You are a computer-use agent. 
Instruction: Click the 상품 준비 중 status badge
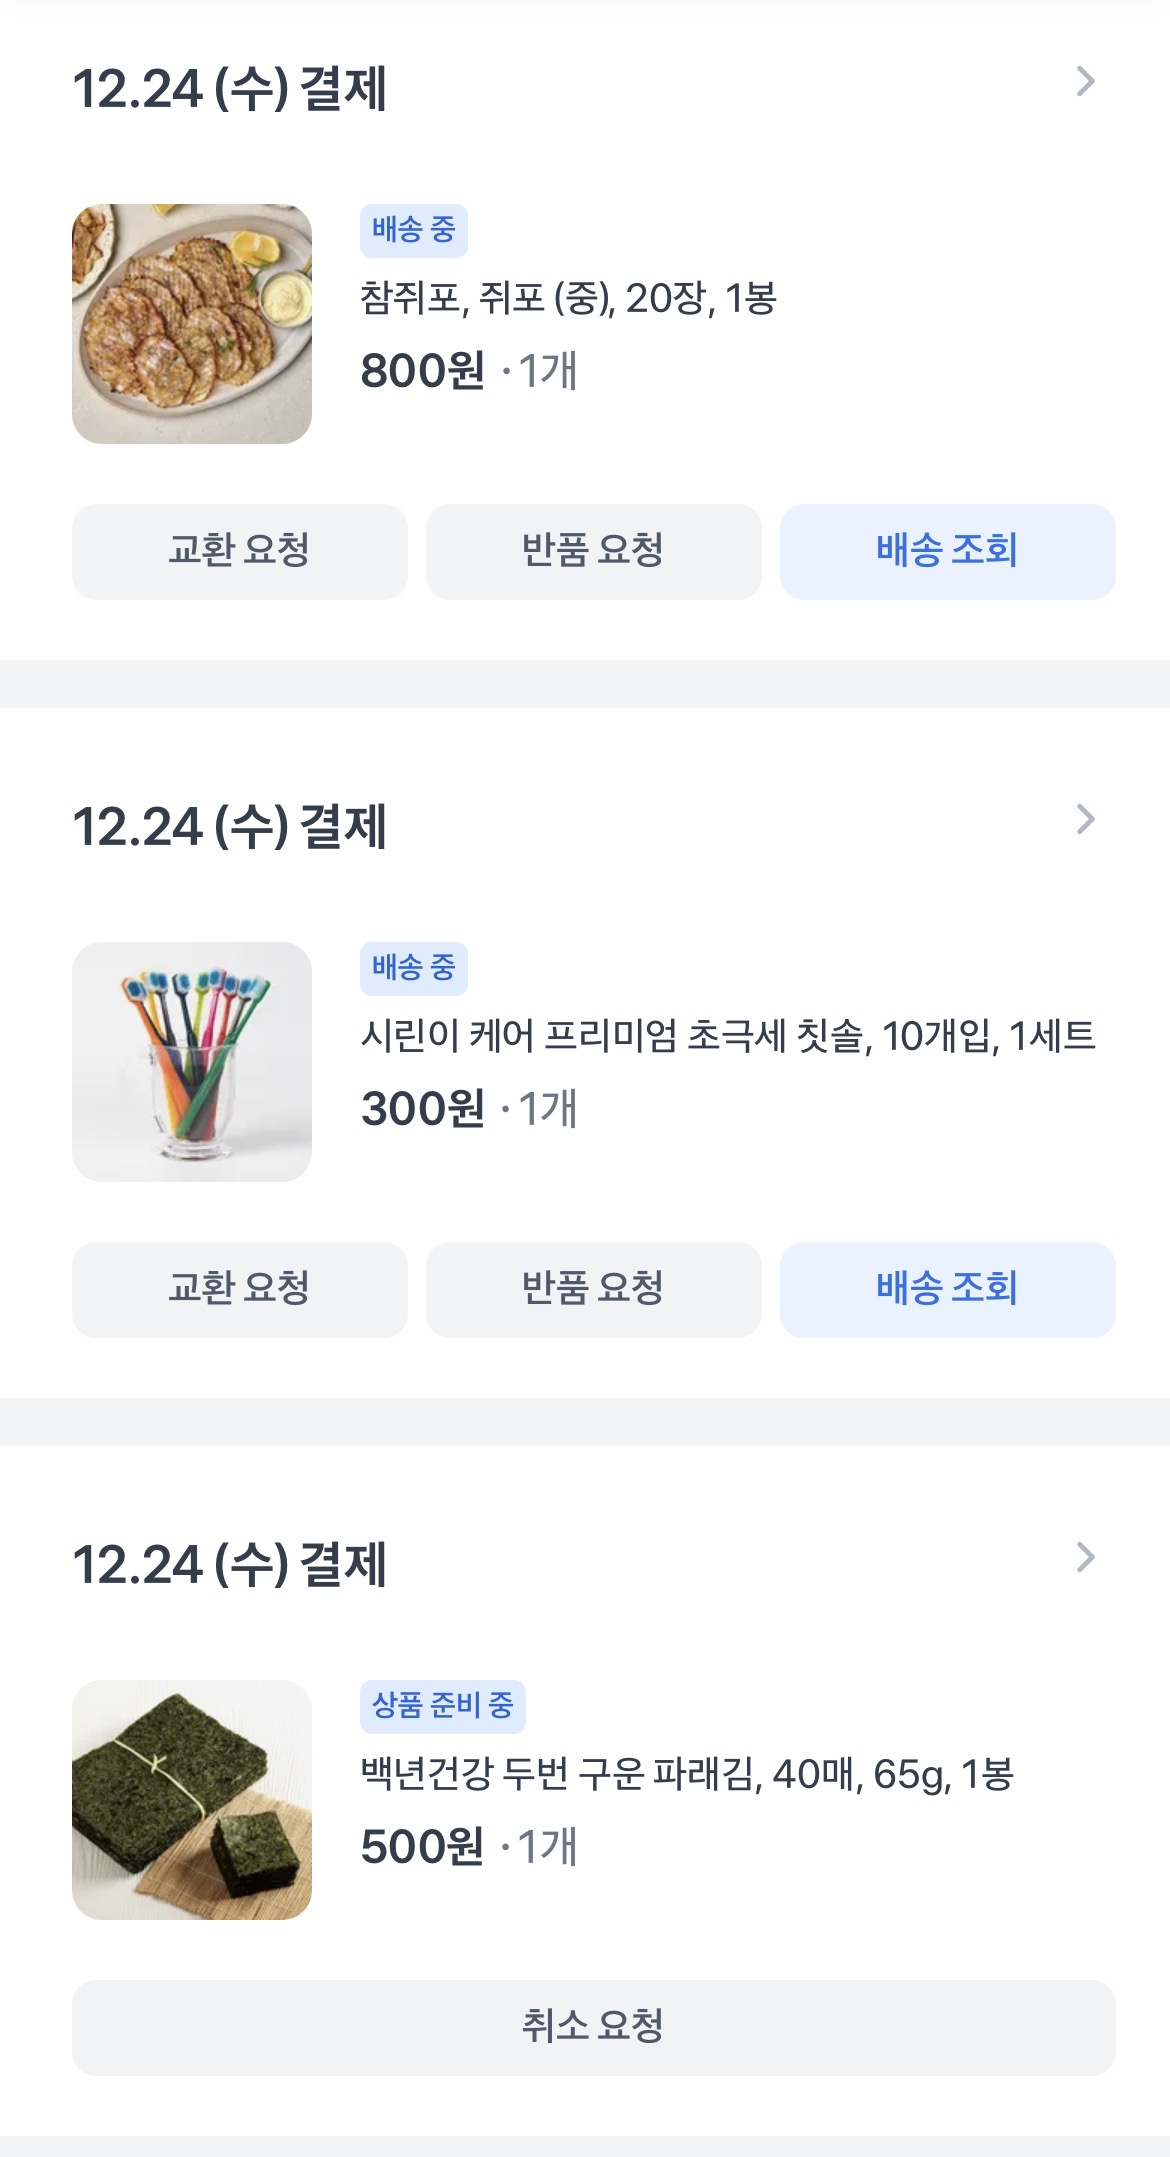(442, 1707)
